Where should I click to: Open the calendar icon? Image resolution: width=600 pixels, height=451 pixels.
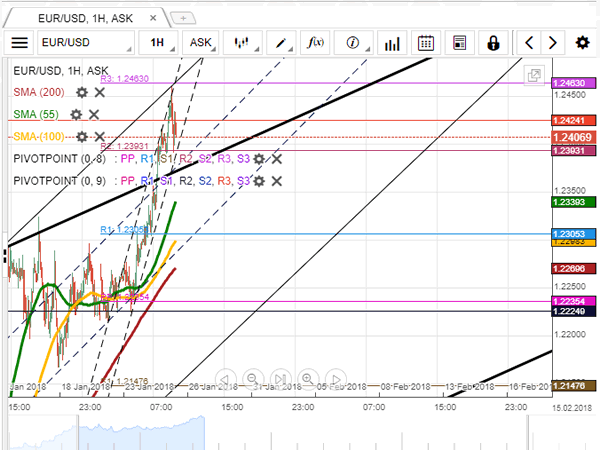pos(426,42)
